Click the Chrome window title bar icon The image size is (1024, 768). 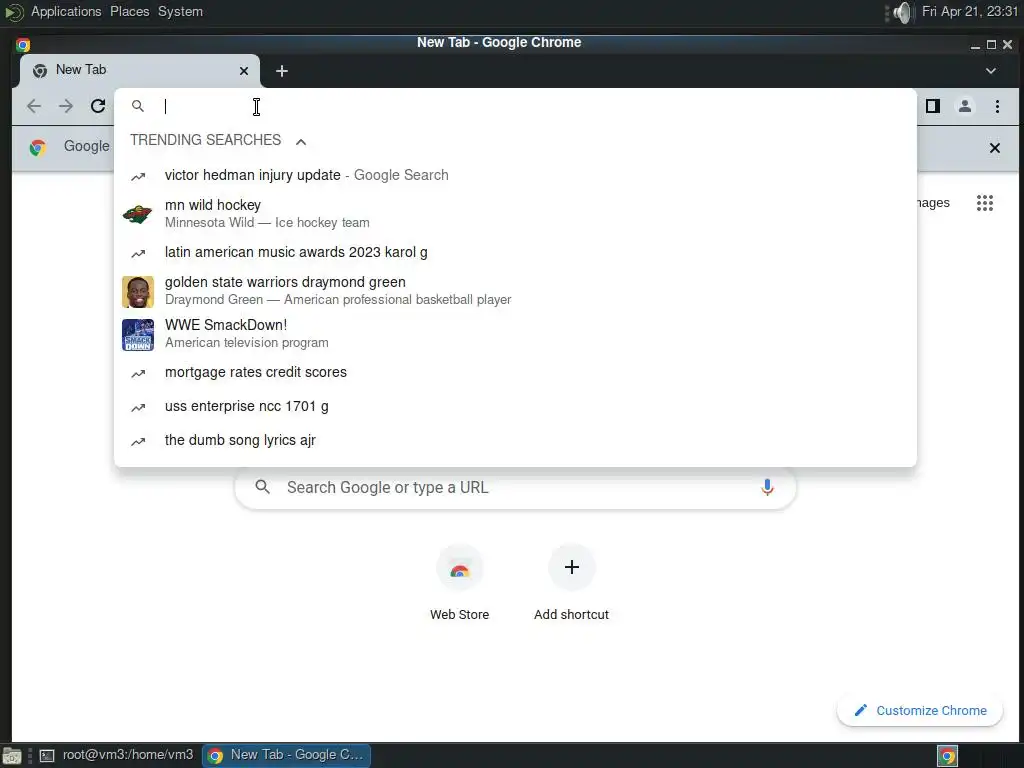tap(23, 44)
